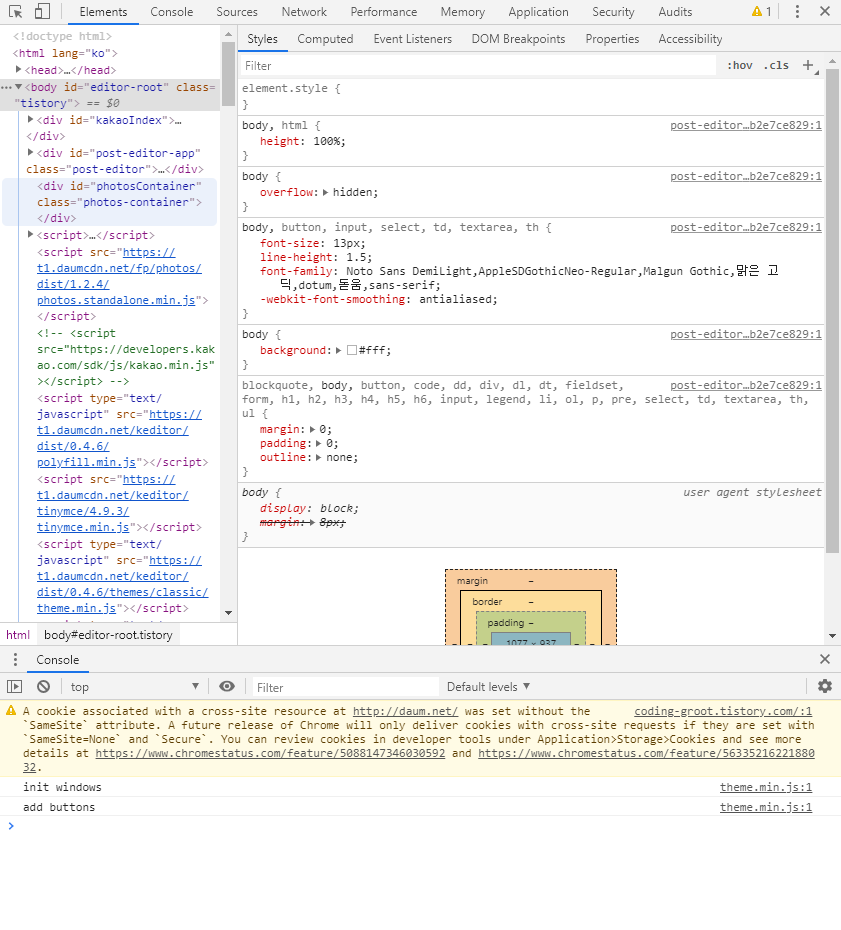Switch to the Sources tab
This screenshot has height=930, width=841.
pos(237,12)
